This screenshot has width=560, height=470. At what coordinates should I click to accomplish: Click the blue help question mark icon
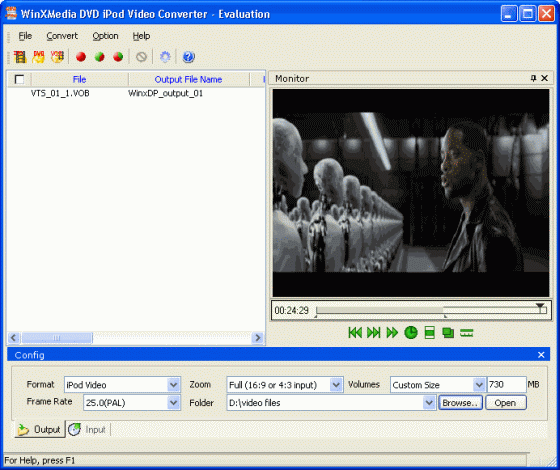(x=189, y=57)
